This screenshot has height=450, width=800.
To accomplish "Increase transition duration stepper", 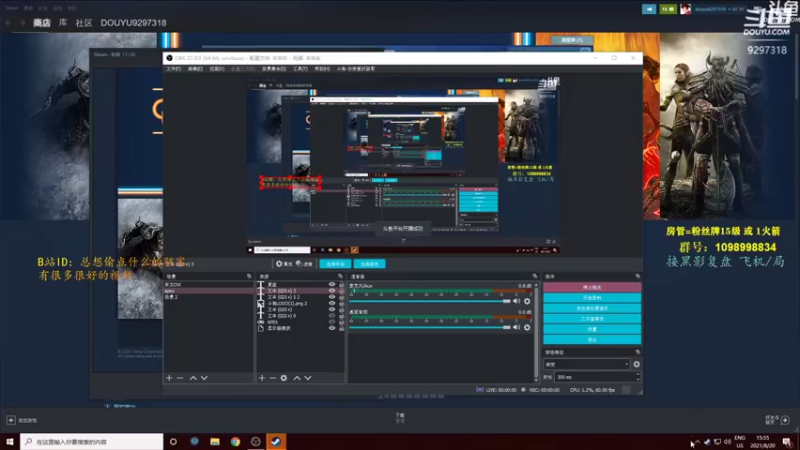I will [638, 374].
